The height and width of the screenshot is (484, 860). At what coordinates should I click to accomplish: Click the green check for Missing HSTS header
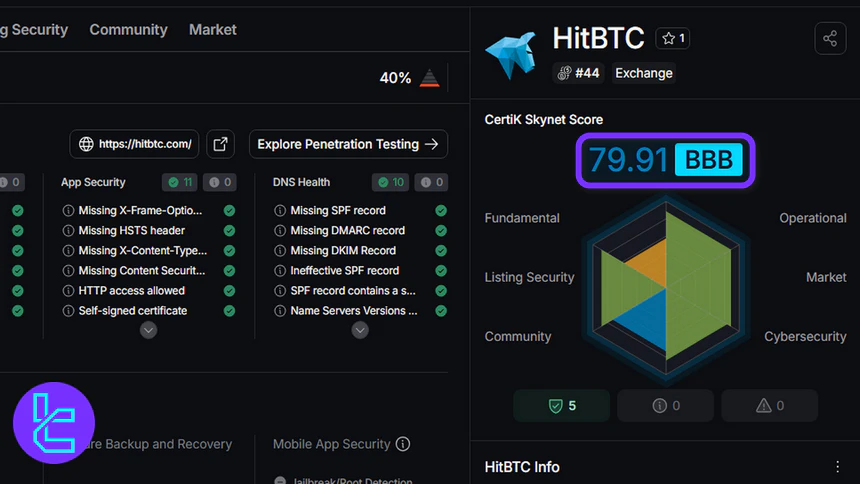[229, 231]
